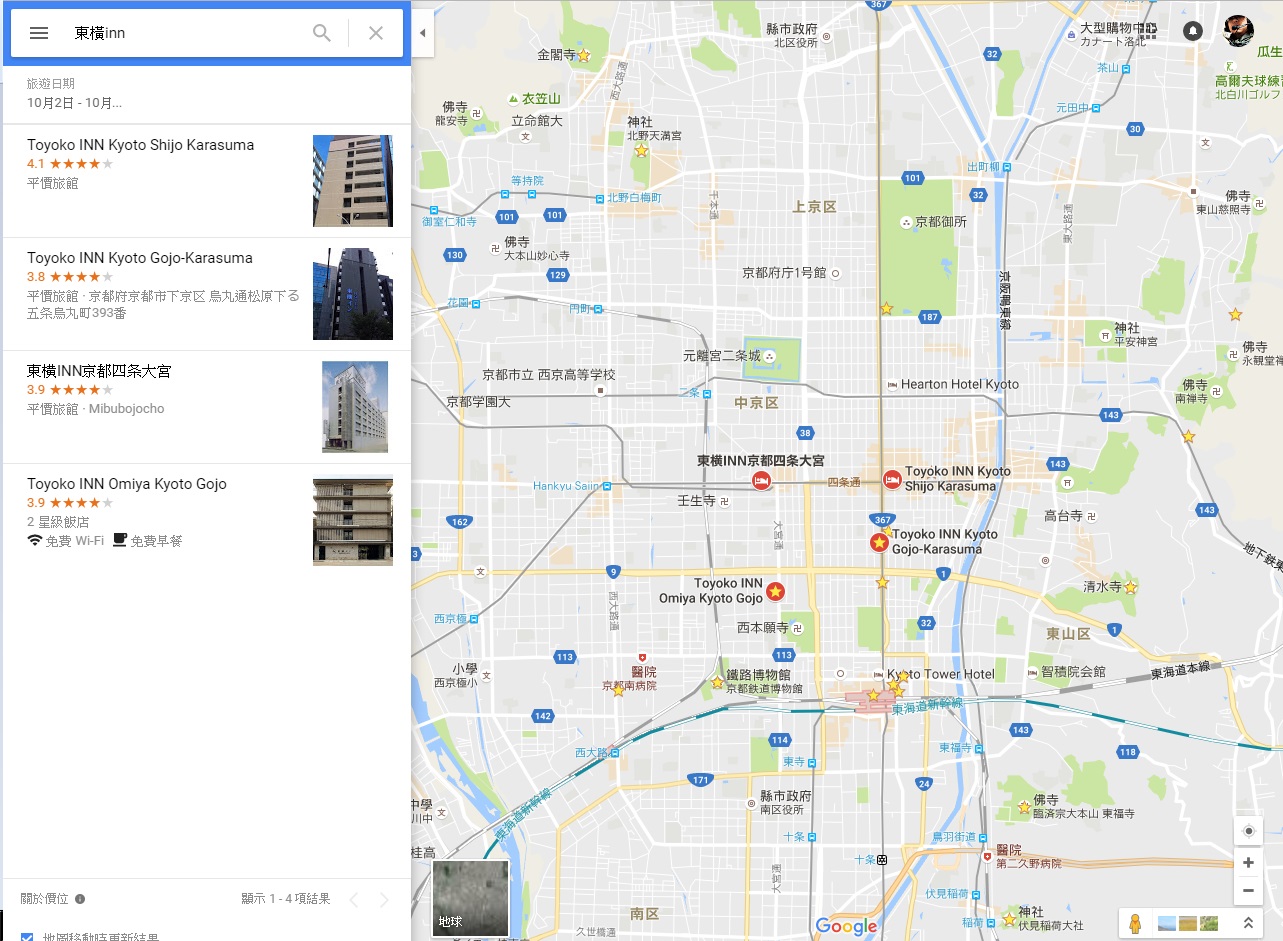Screen dimensions: 1283x941
Task: Click the 壬生寺 temple label
Action: (697, 500)
